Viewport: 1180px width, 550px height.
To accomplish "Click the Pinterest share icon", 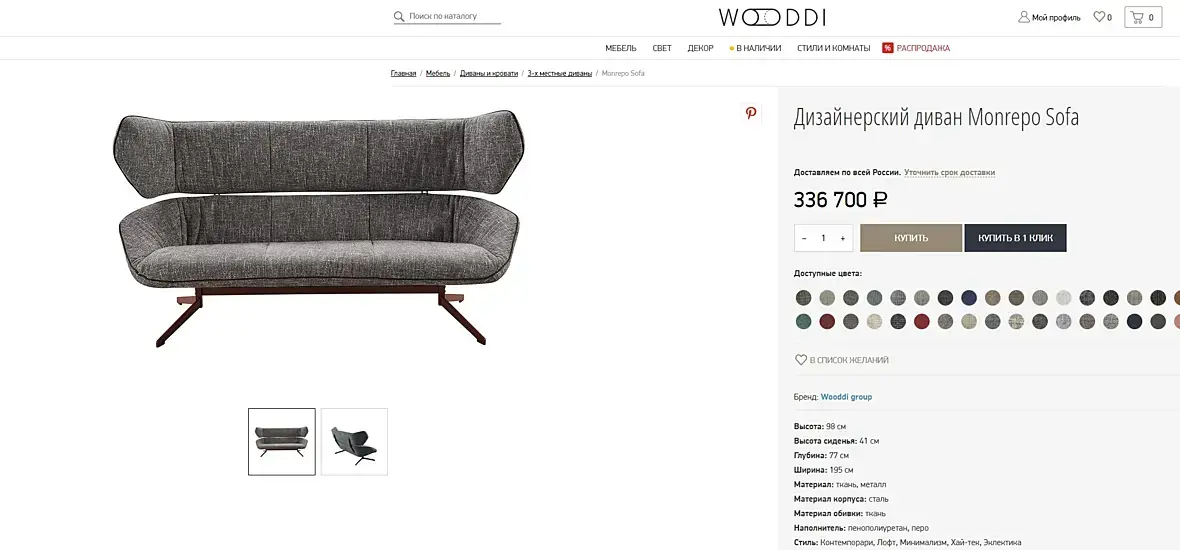I will click(x=750, y=113).
